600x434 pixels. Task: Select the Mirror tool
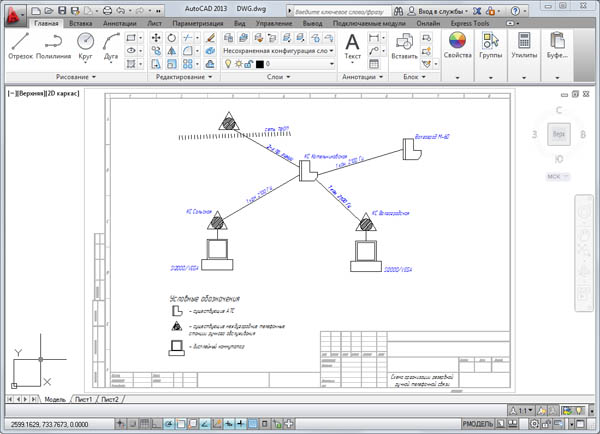tap(171, 51)
